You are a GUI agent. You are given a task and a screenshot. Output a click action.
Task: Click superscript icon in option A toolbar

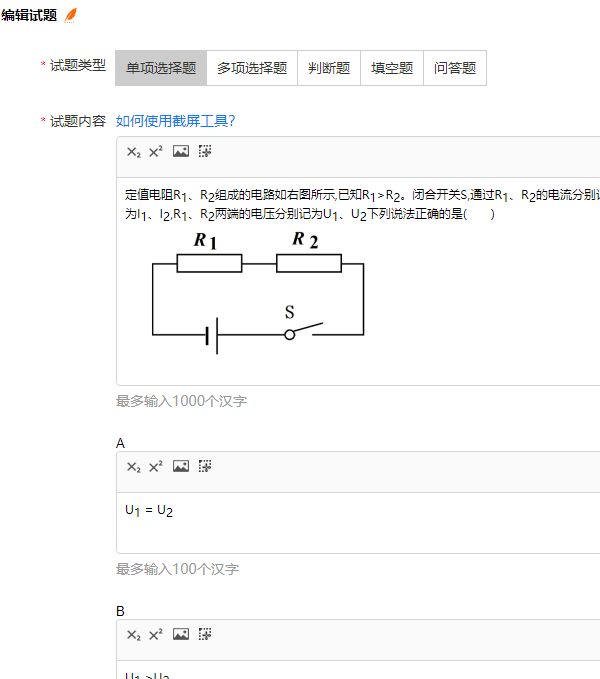click(x=155, y=467)
